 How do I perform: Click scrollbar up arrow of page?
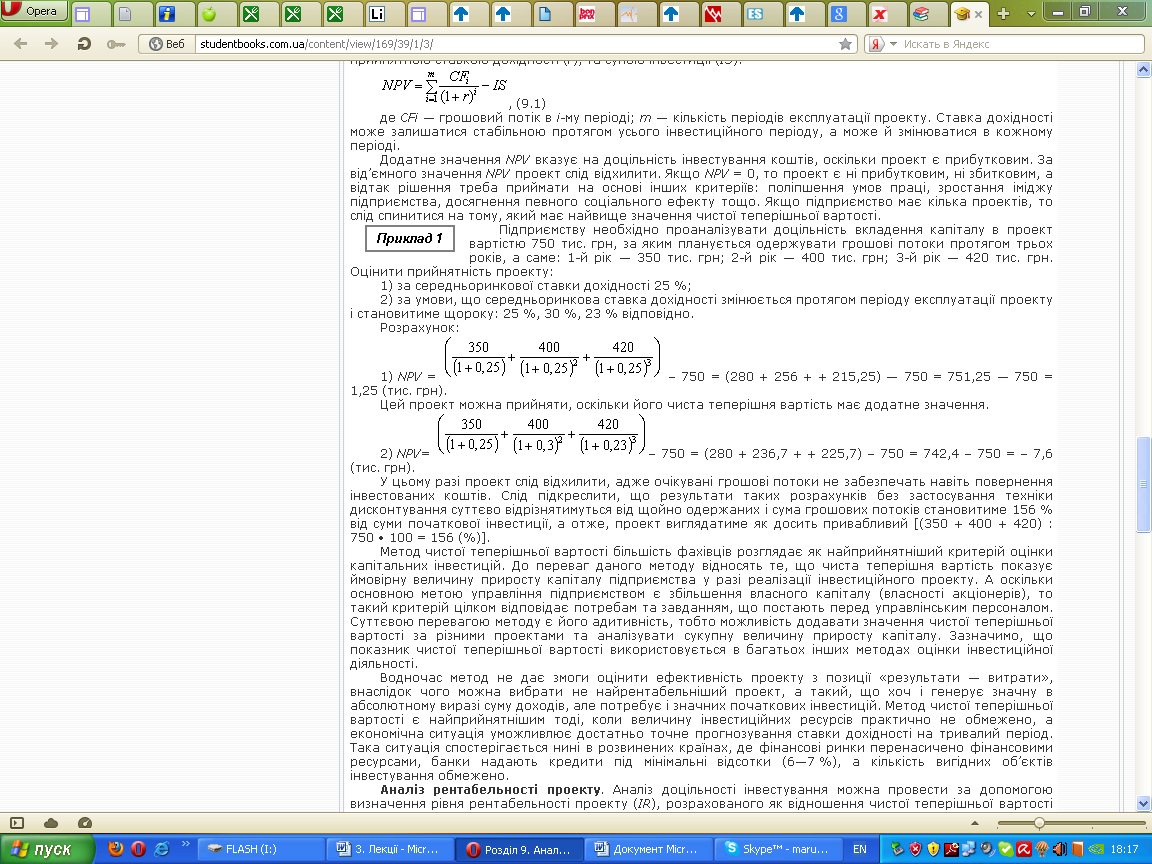1142,70
